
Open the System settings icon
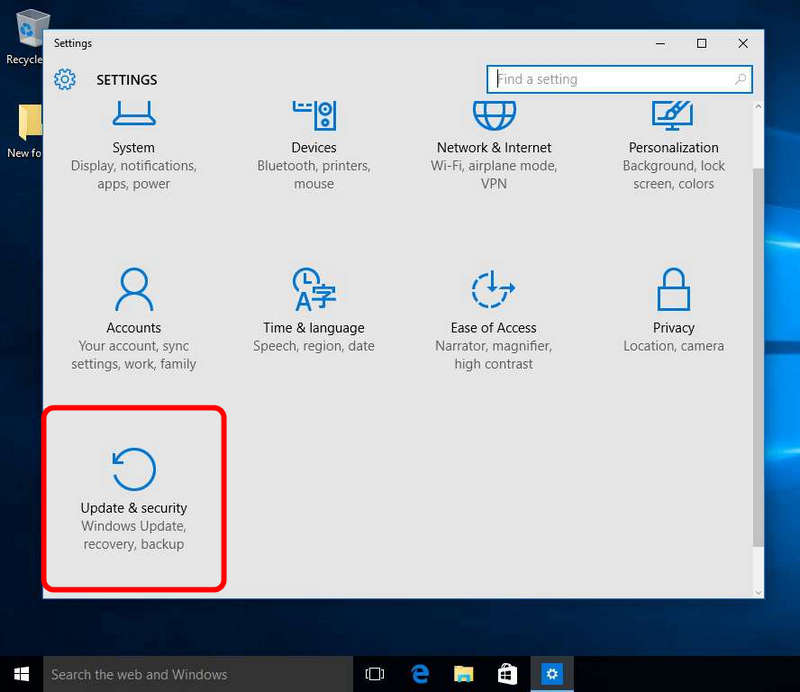(x=134, y=113)
